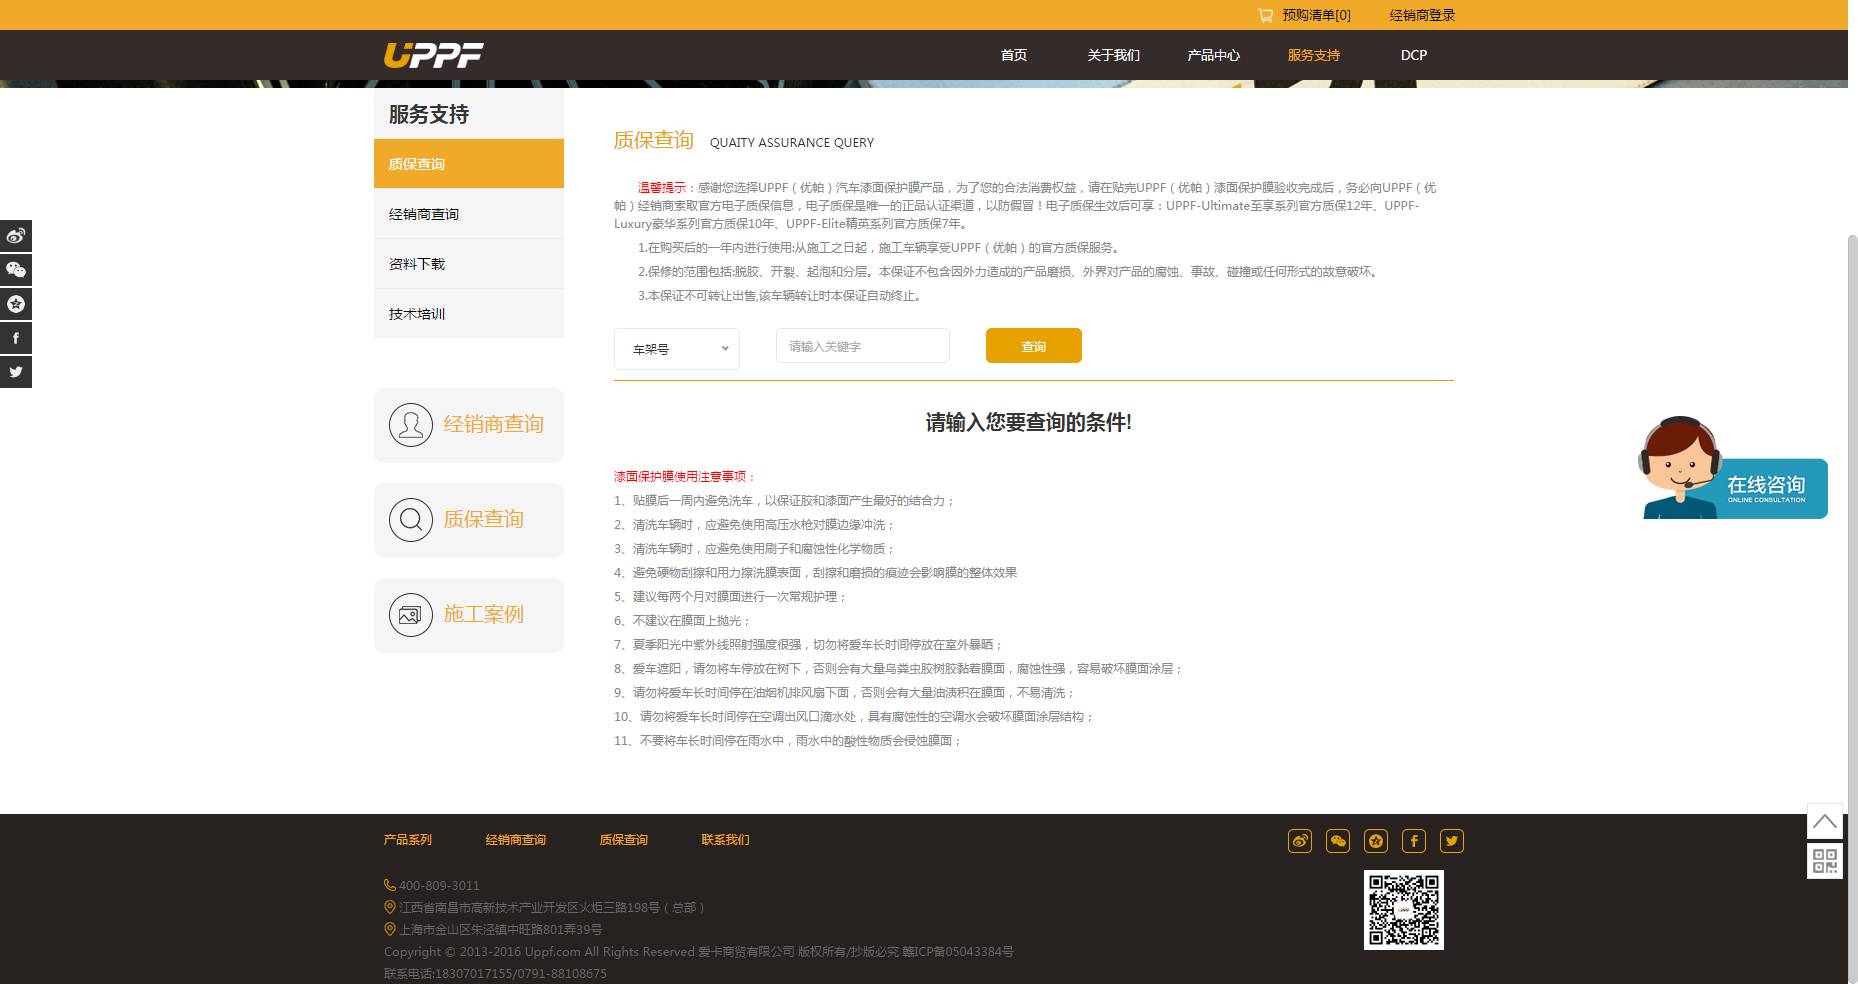
Task: Click the phone icon beside 400-809-3011
Action: (390, 885)
